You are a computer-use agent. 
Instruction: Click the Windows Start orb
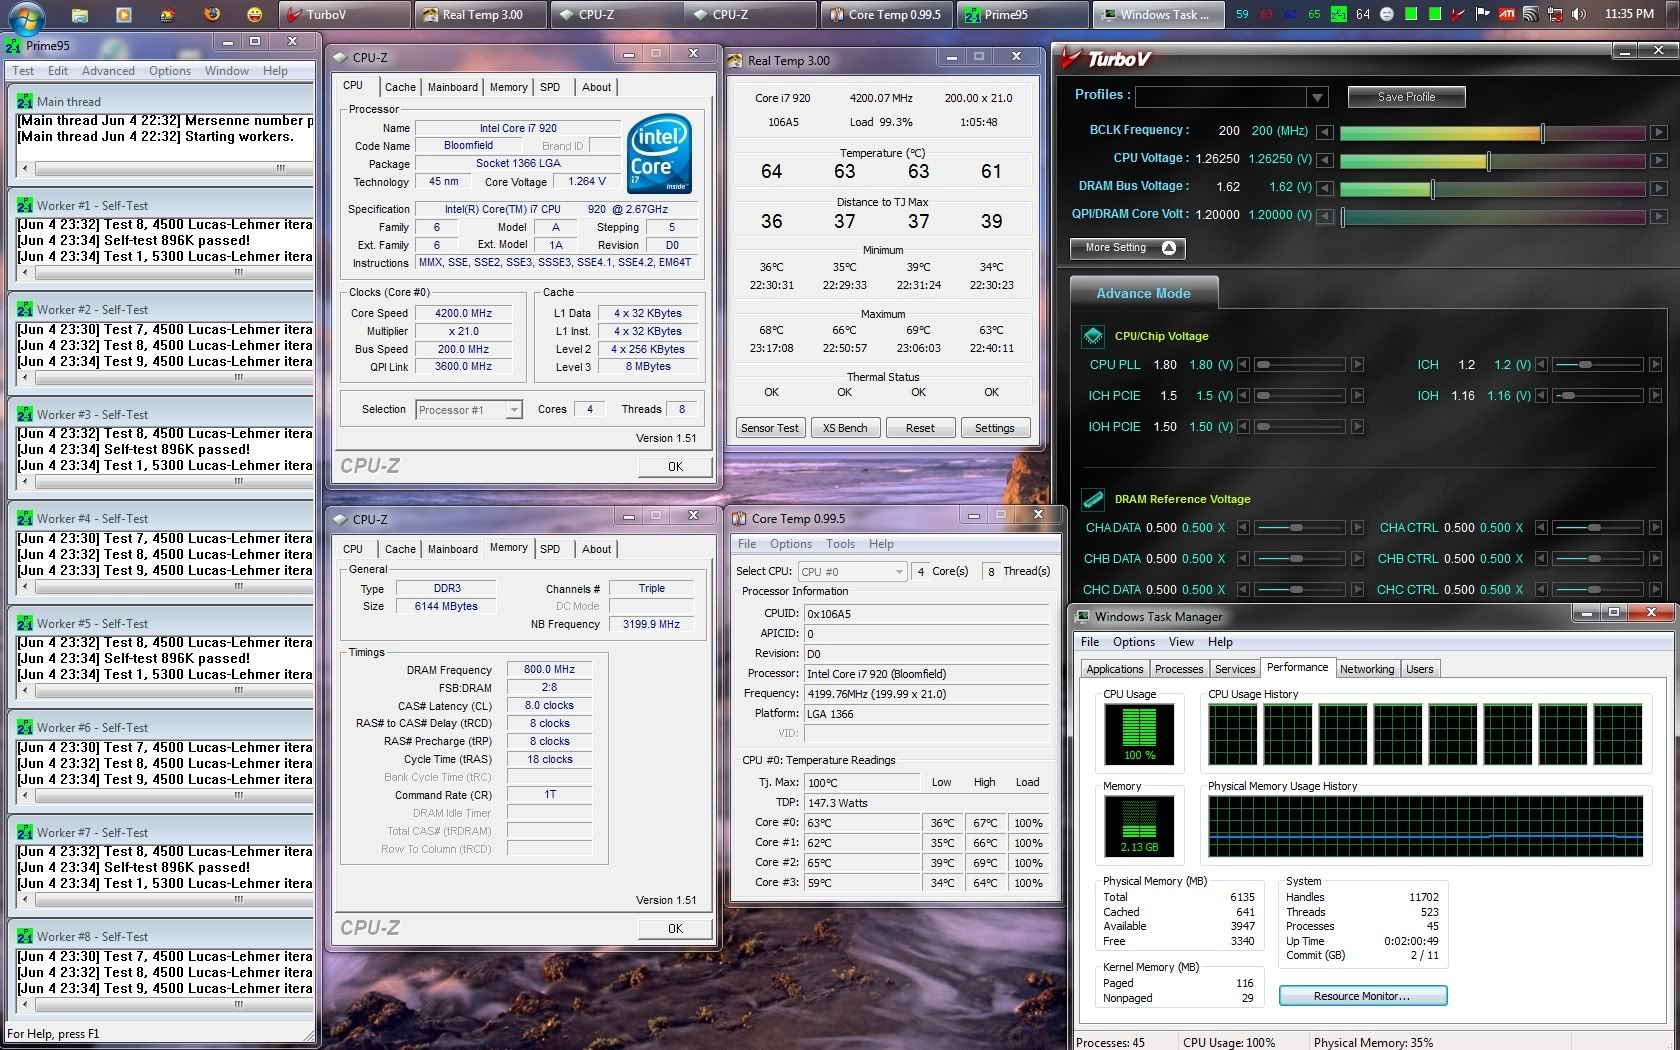[x=27, y=15]
